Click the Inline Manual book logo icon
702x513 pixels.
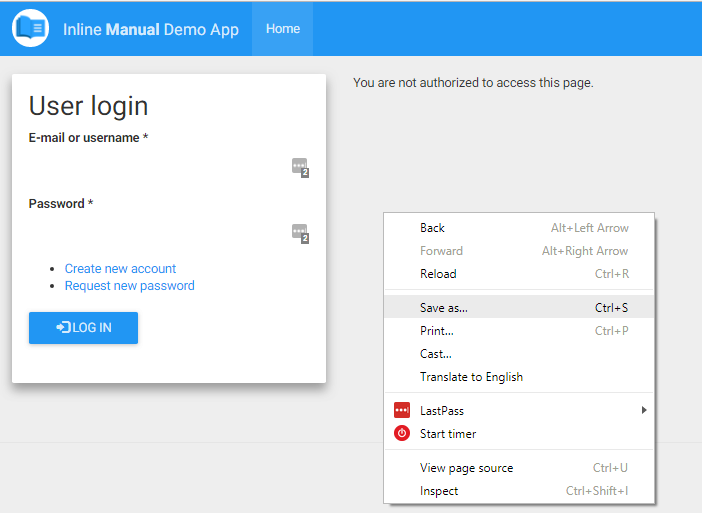(x=30, y=28)
